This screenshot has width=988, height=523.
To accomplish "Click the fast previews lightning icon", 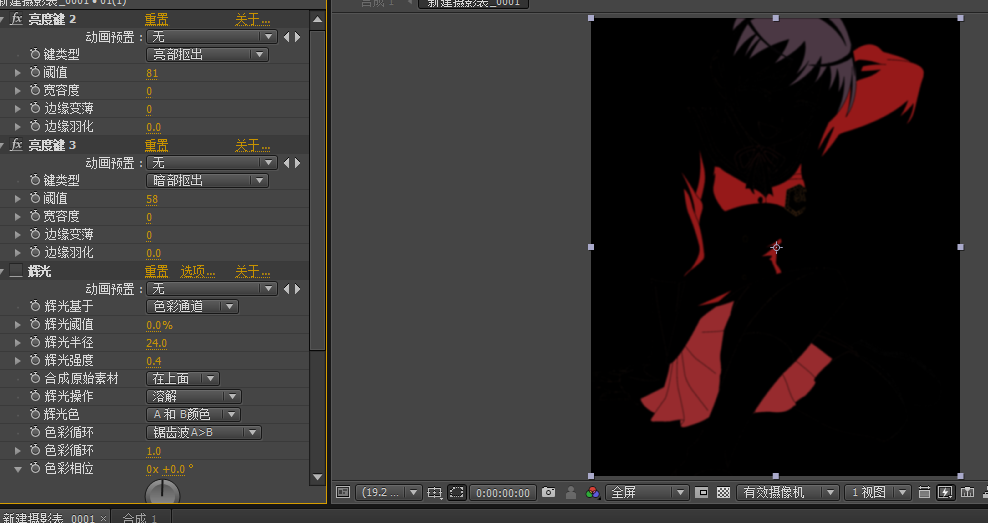I will [x=945, y=492].
